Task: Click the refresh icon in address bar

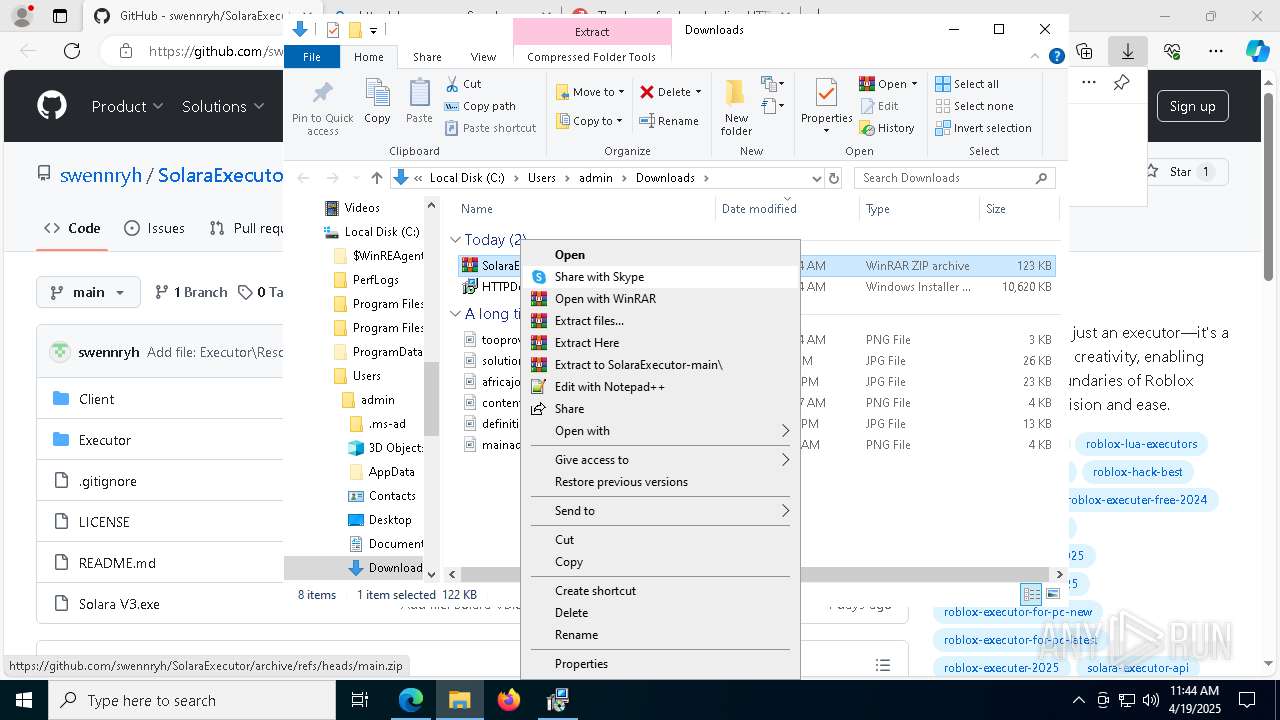Action: coord(834,178)
